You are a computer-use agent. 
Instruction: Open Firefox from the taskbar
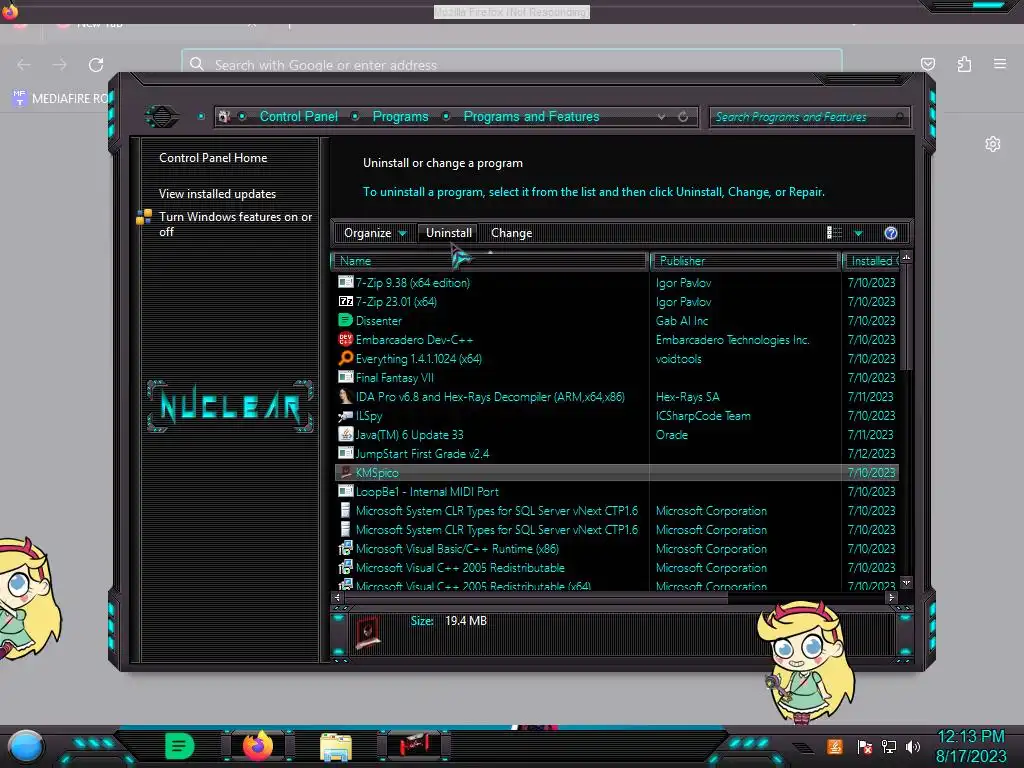click(257, 746)
